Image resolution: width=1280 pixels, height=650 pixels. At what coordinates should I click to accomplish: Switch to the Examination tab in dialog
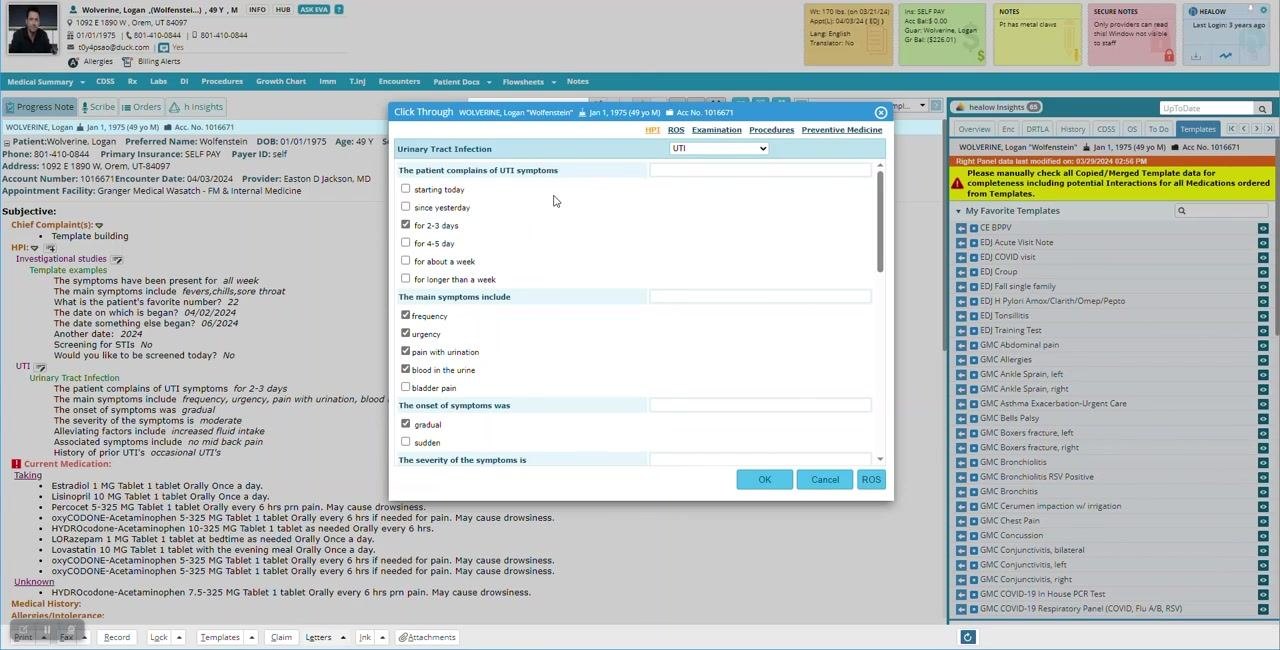[x=717, y=130]
